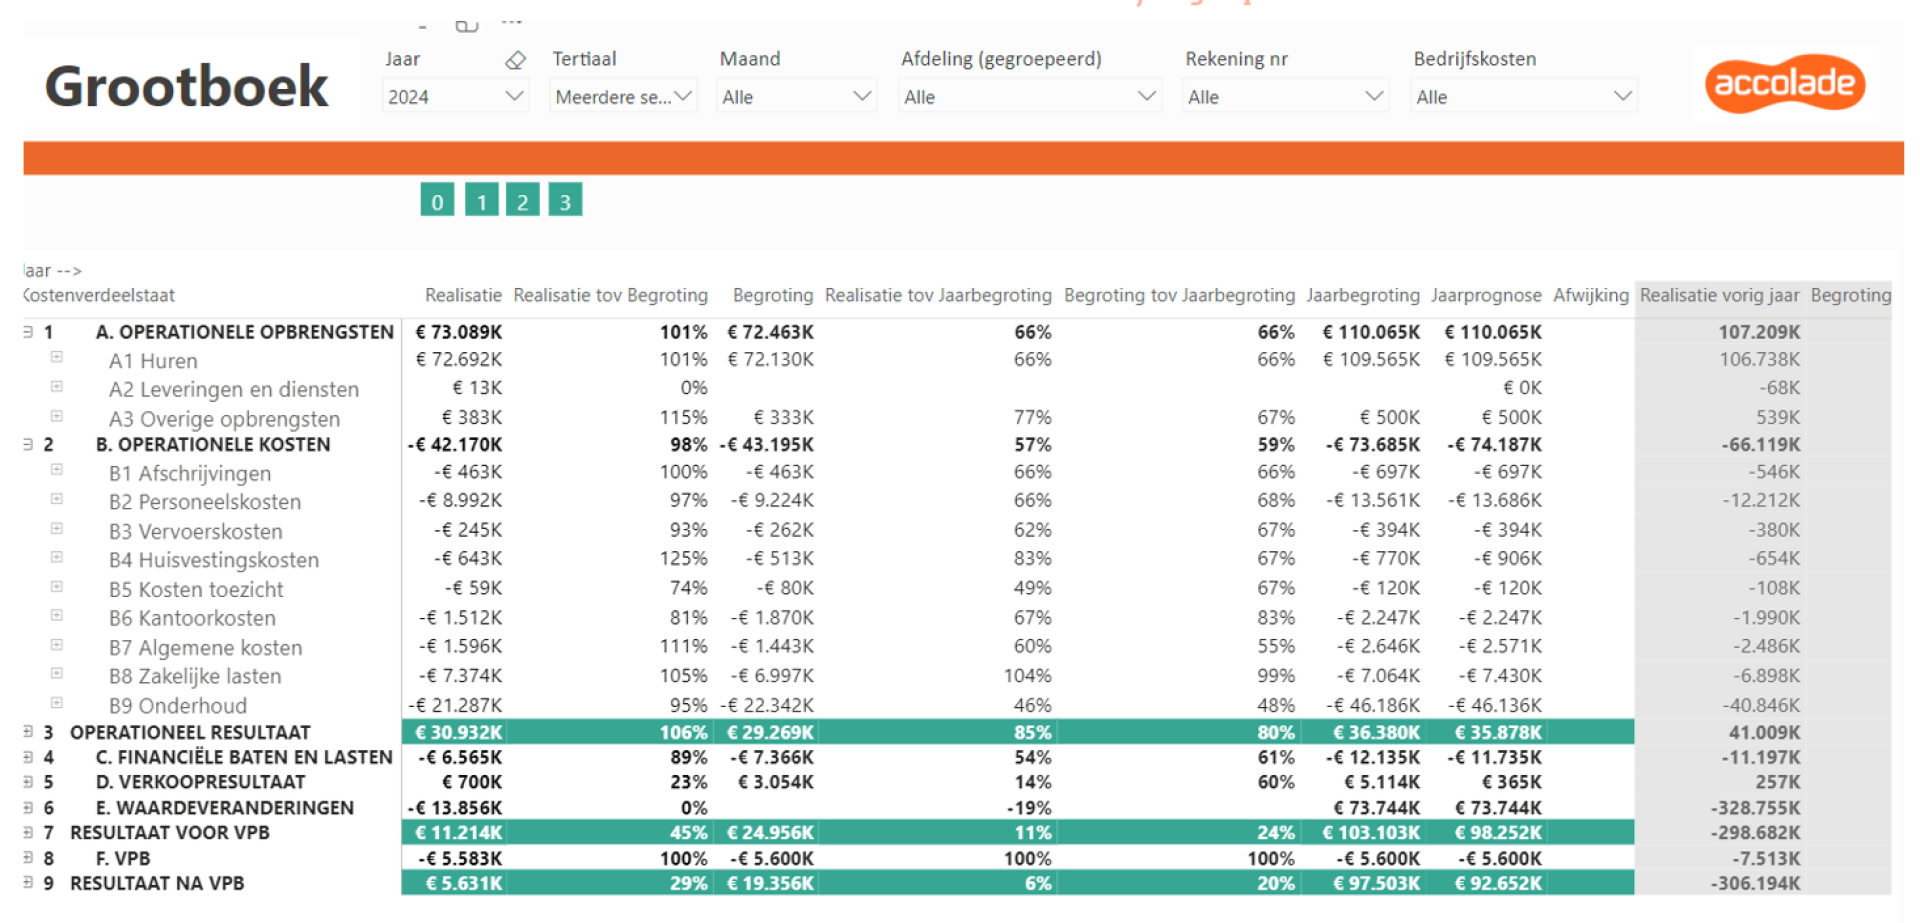This screenshot has height=923, width=1920.
Task: Open the Afdeling (gegroepeerd) dropdown
Action: pyautogui.click(x=1030, y=97)
